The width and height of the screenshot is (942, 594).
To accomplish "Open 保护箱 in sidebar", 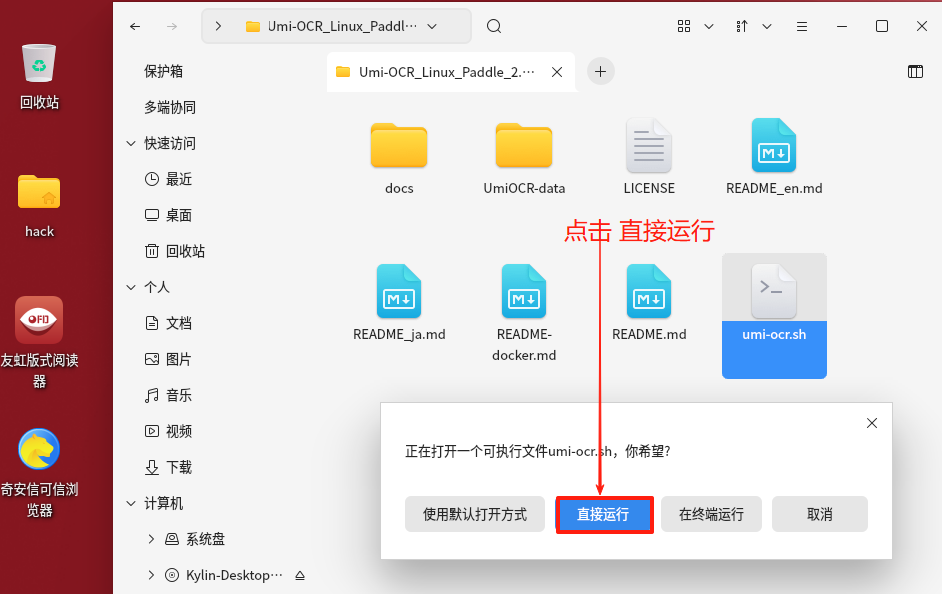I will pyautogui.click(x=163, y=71).
